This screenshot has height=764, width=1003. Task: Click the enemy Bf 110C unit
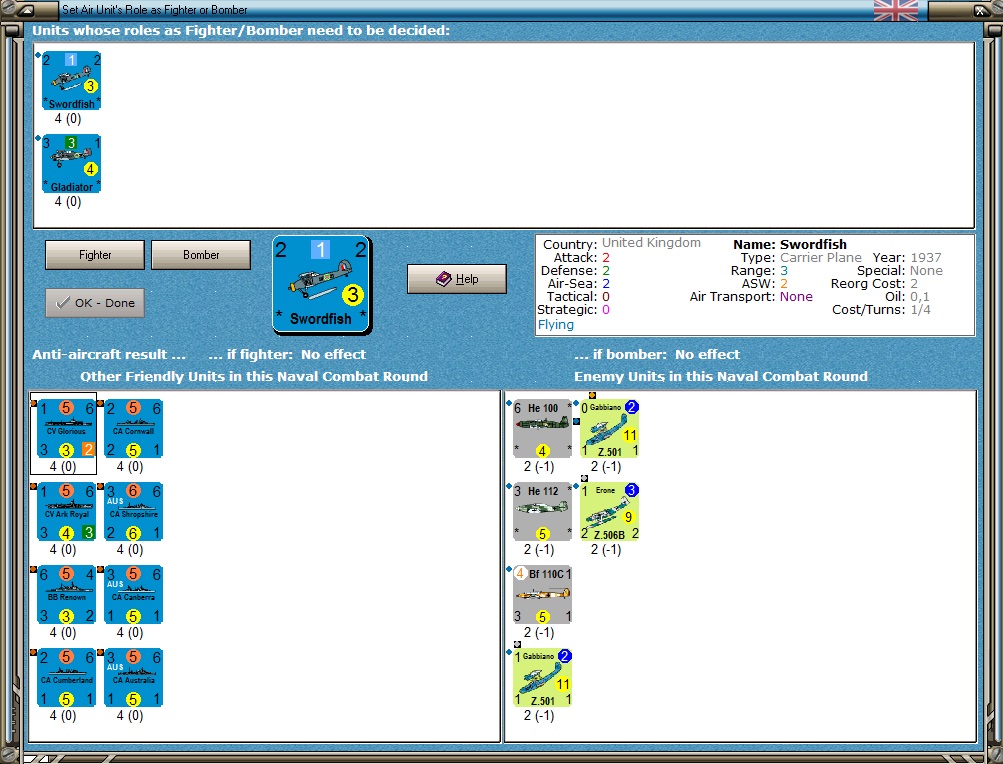pyautogui.click(x=542, y=595)
